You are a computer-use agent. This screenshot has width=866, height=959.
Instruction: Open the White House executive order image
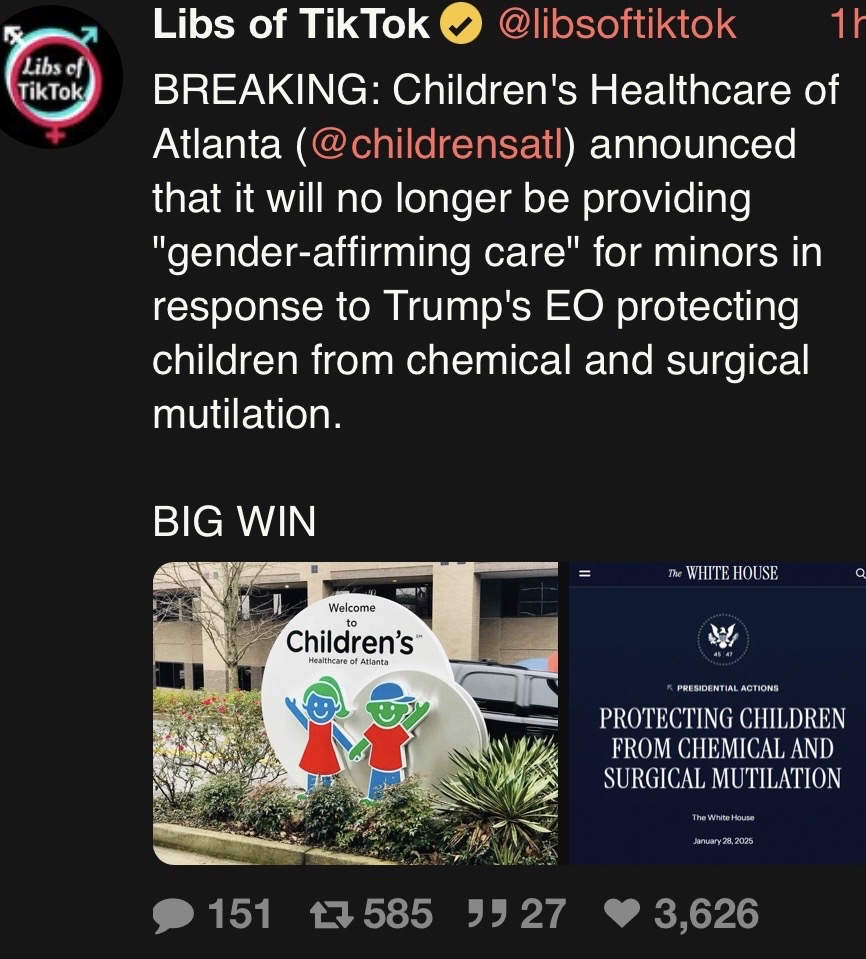[x=717, y=713]
